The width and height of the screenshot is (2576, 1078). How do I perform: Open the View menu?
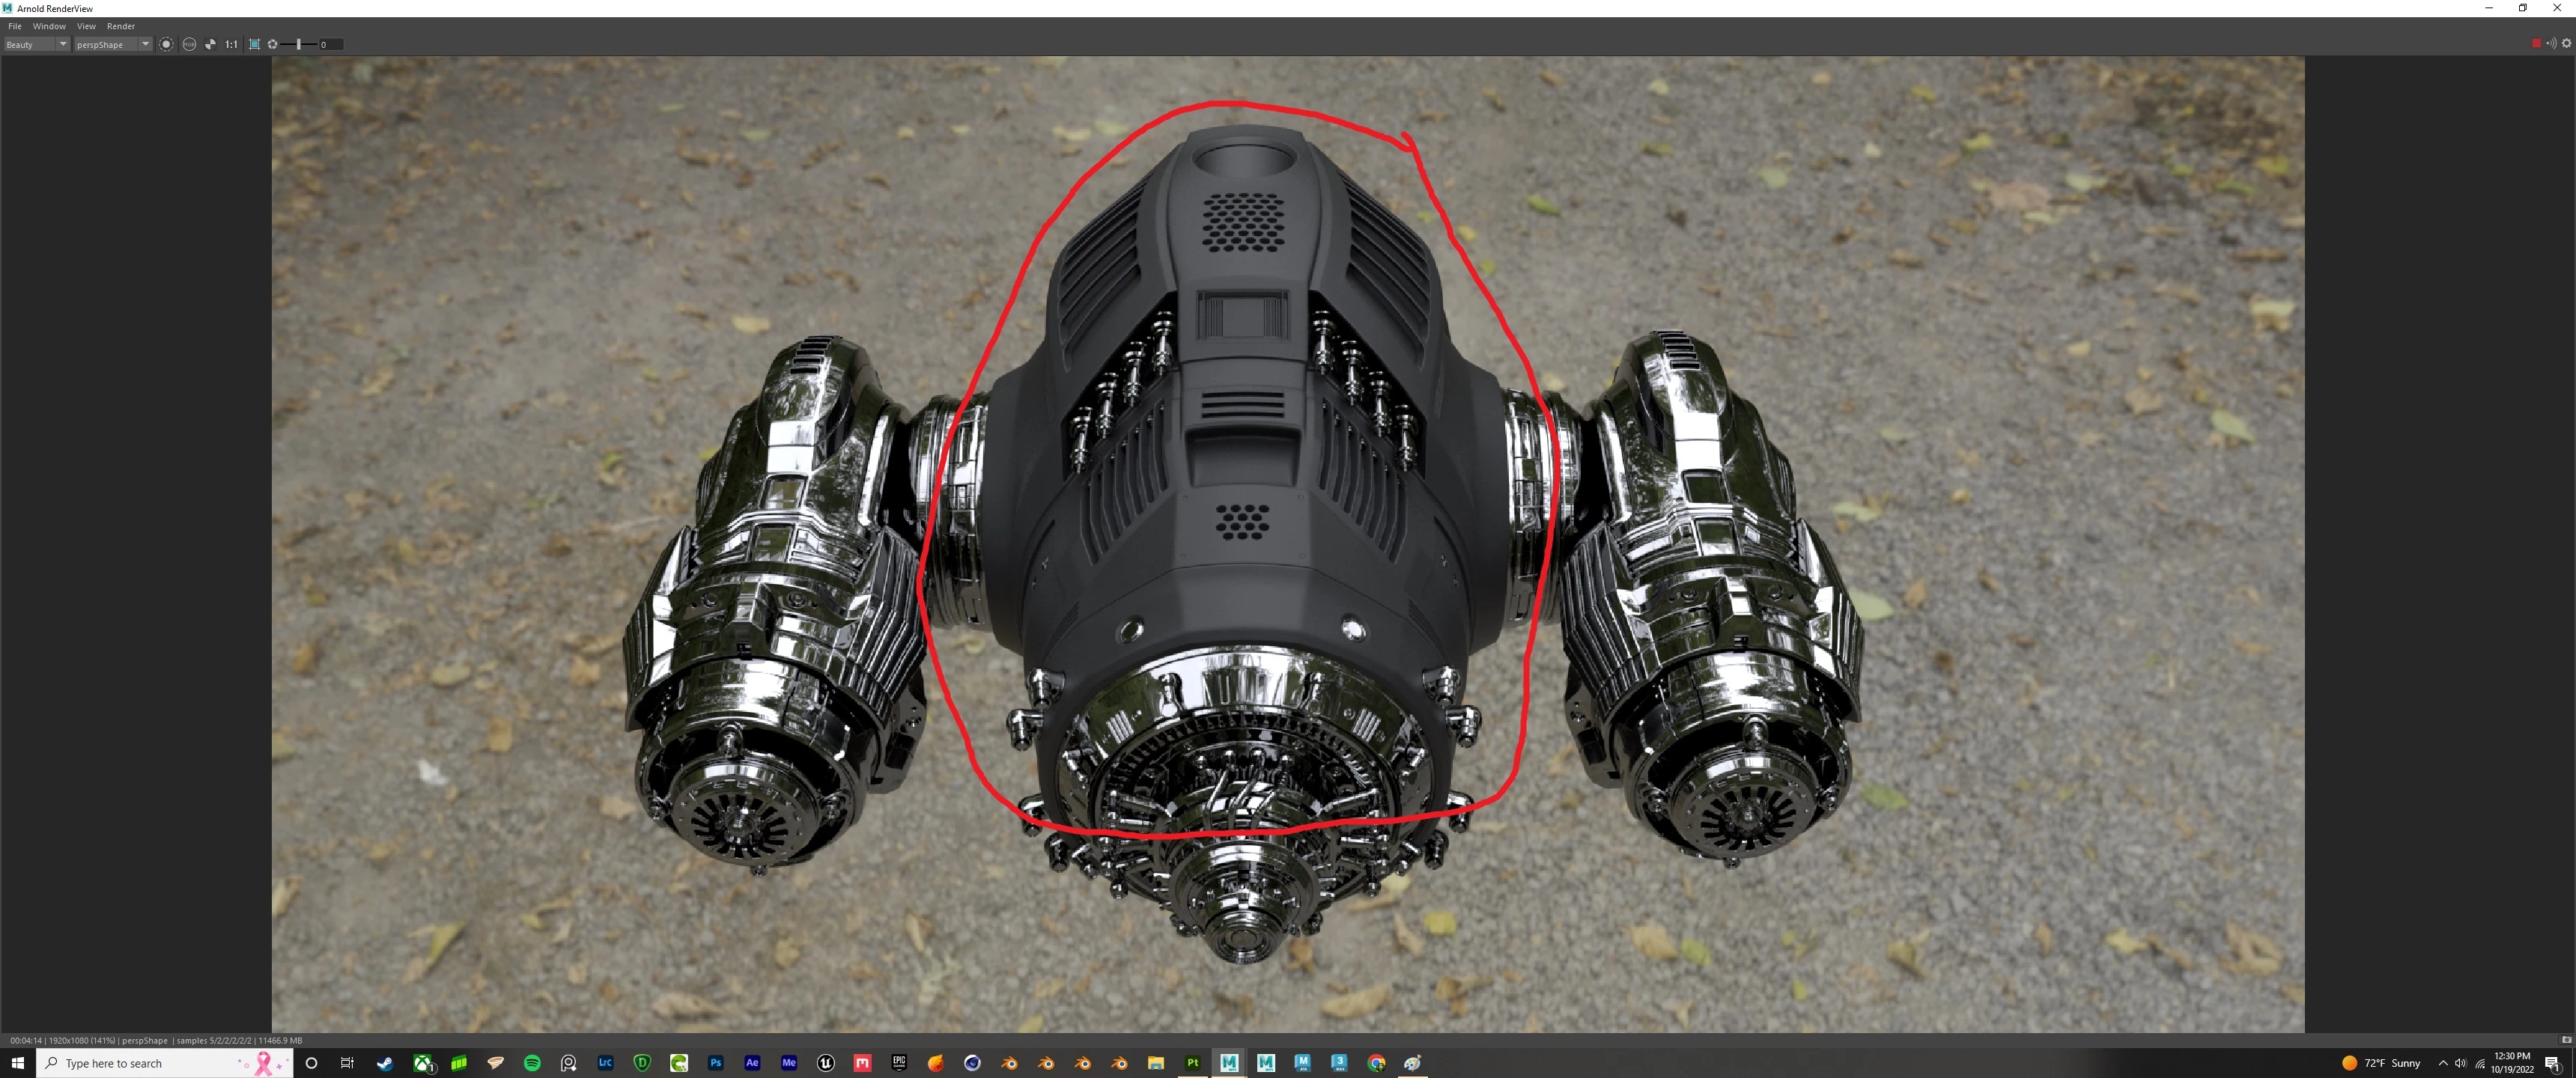click(86, 26)
